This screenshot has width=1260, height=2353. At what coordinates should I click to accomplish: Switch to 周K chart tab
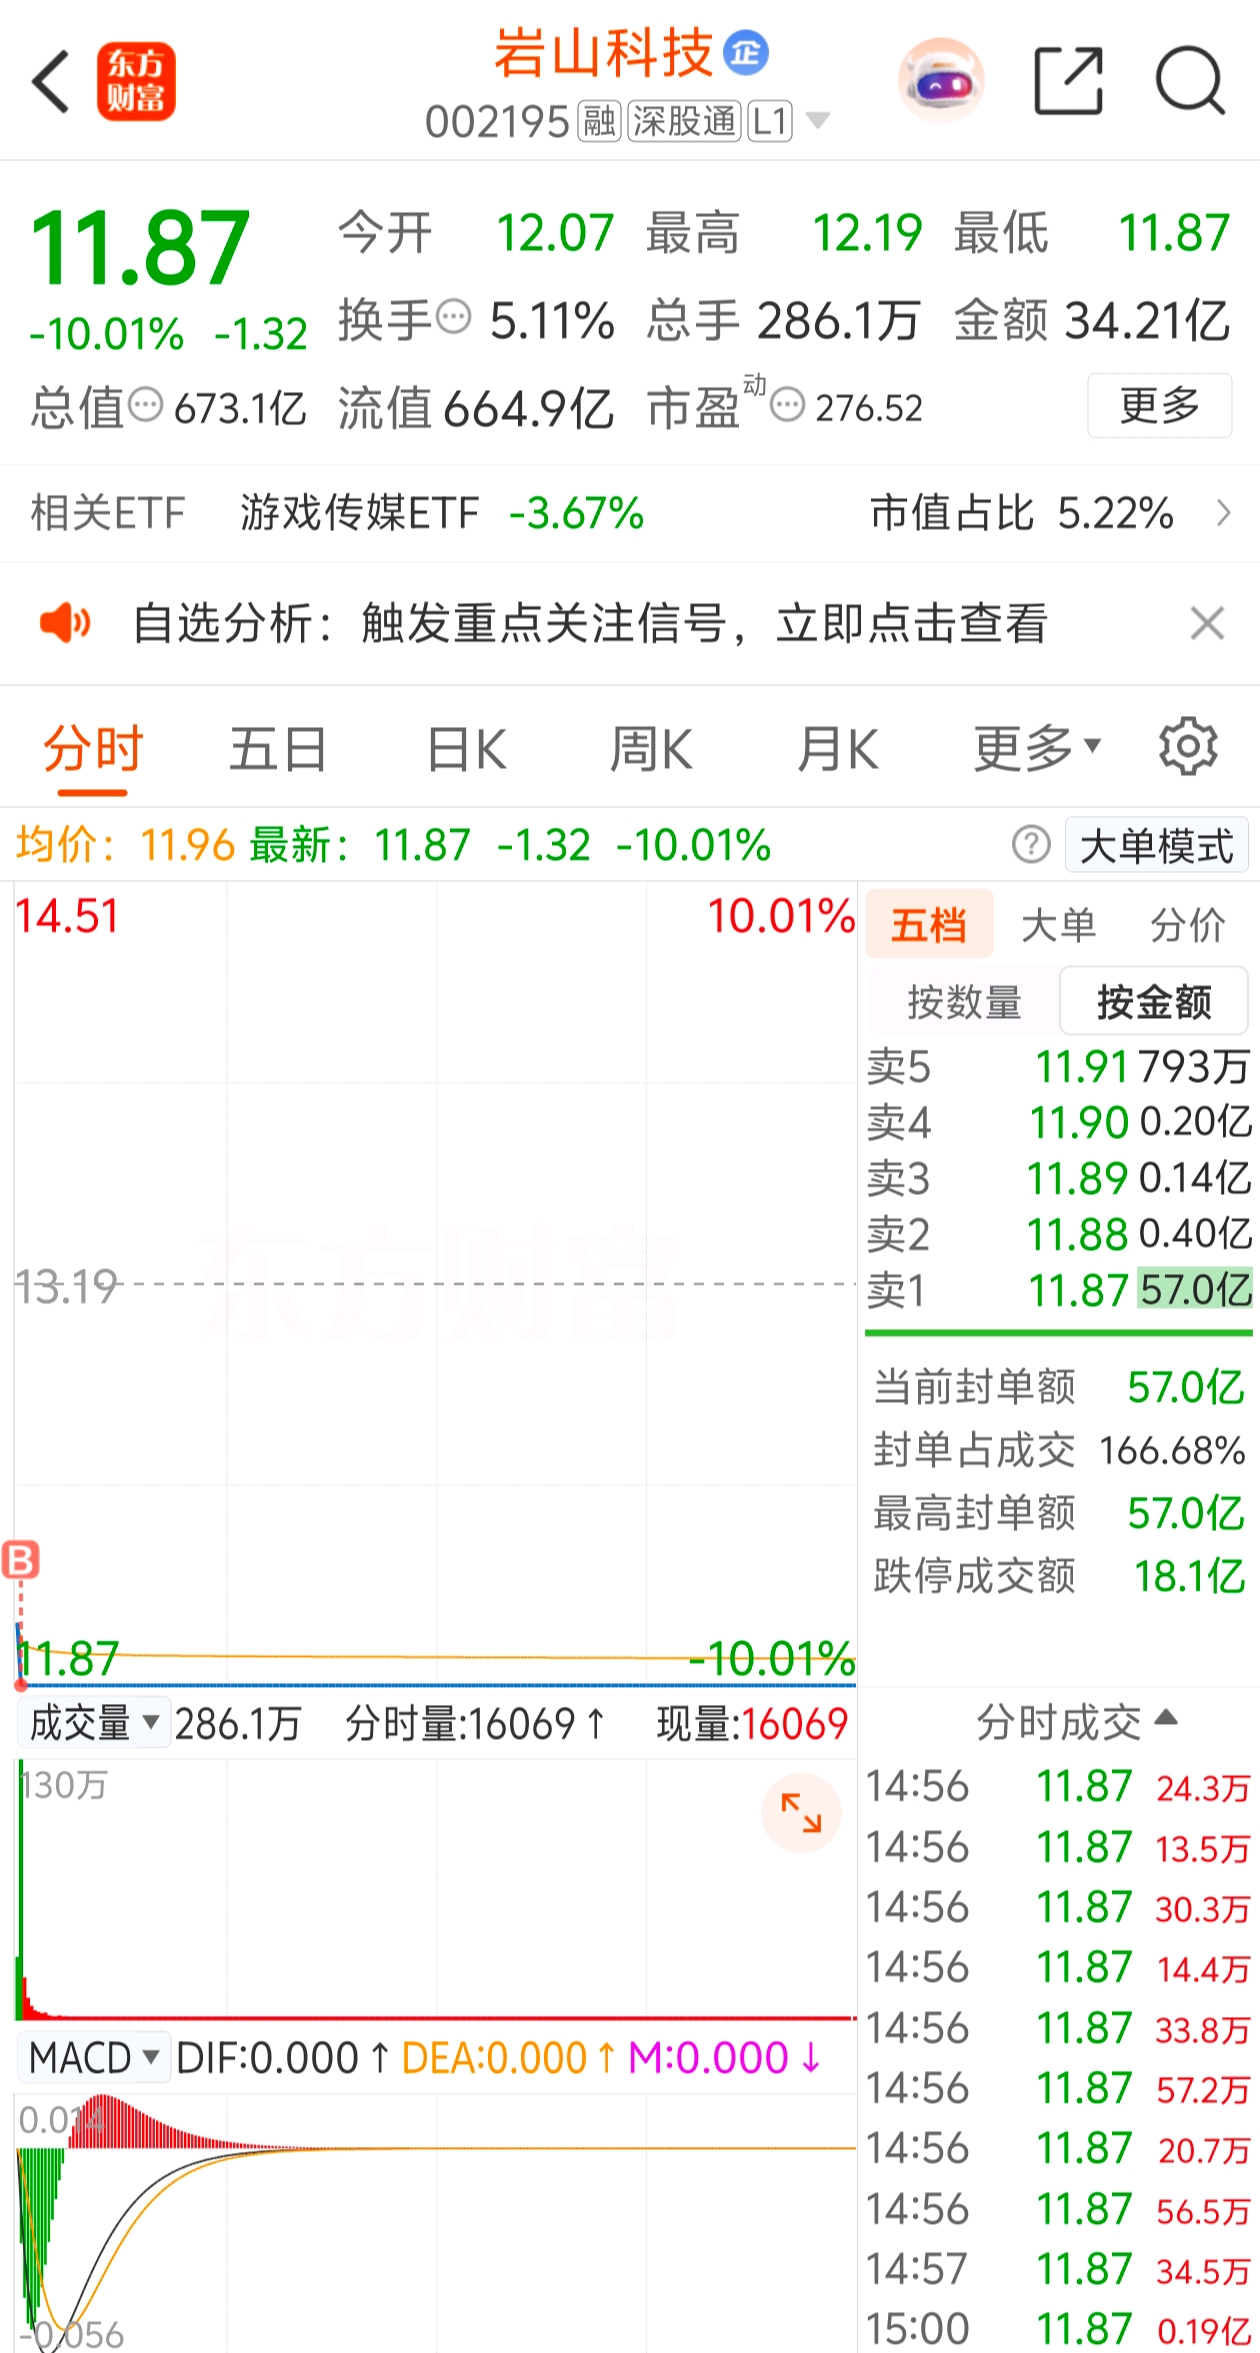651,749
